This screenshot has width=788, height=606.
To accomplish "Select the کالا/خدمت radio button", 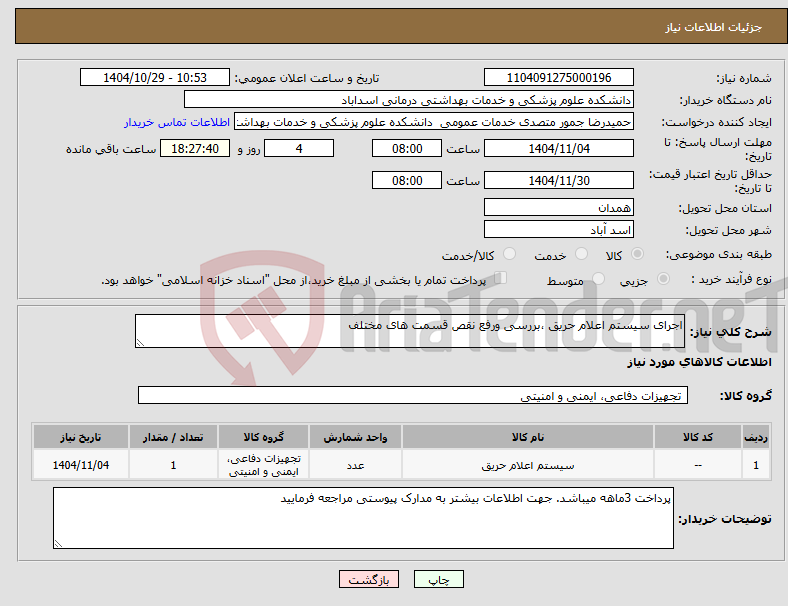I will [x=510, y=254].
